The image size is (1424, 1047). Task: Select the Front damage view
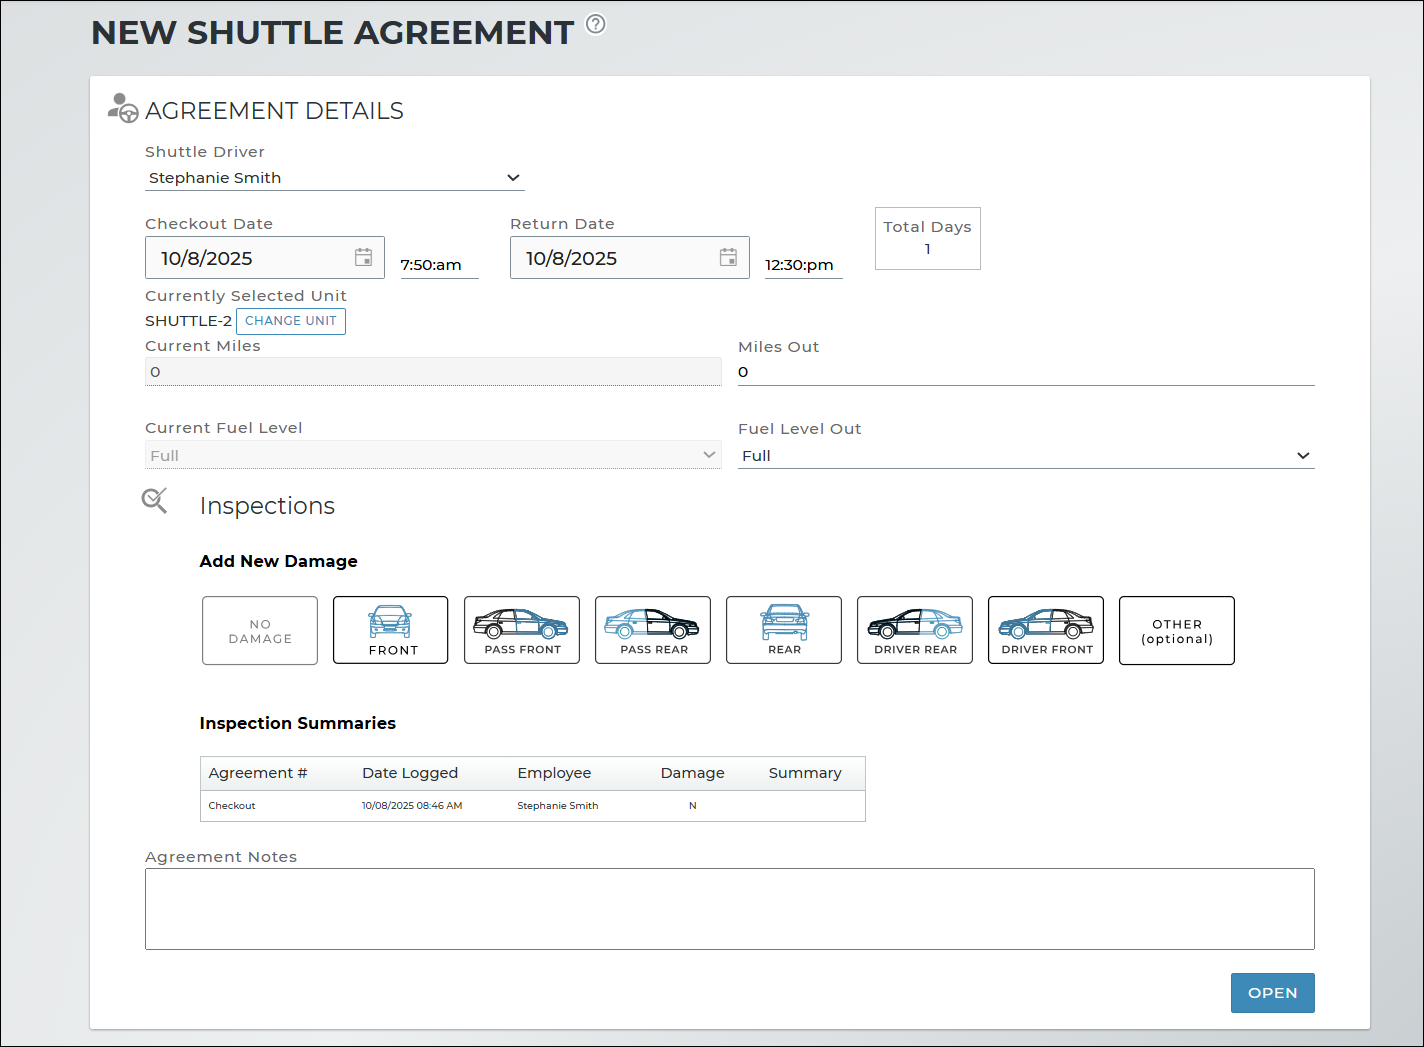390,630
